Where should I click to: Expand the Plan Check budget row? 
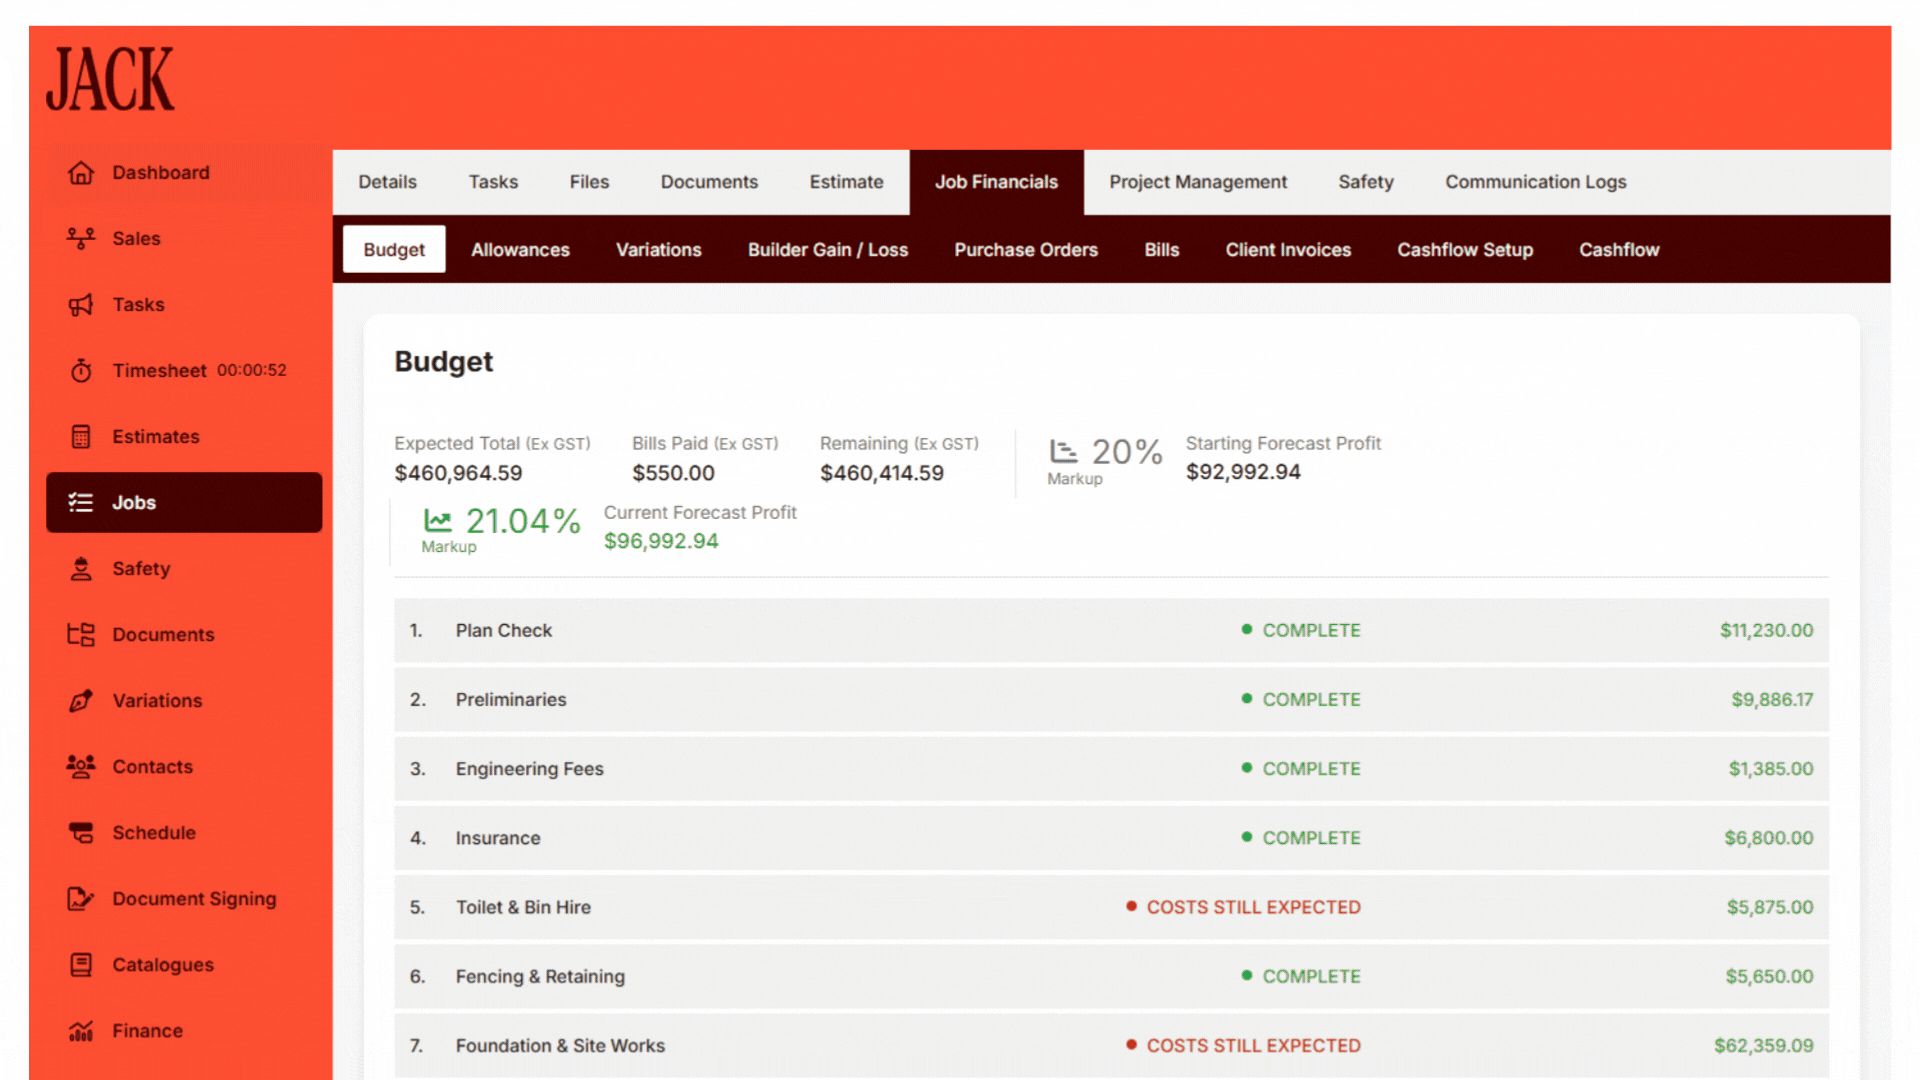point(504,631)
